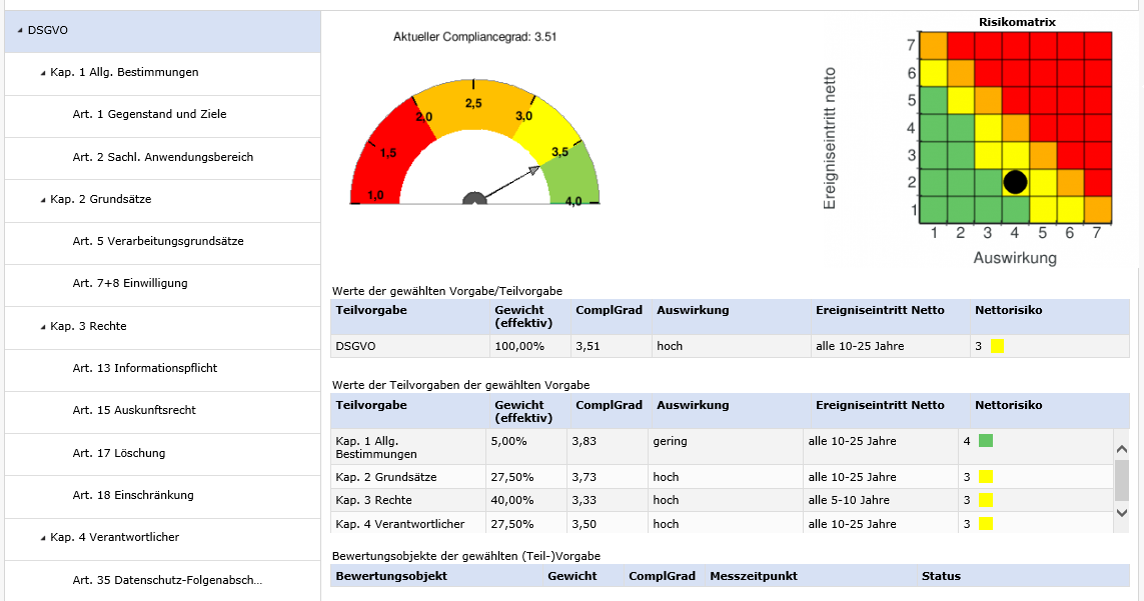Viewport: 1144px width, 601px height.
Task: Open Art. 17 Löschung
Action: (x=119, y=453)
